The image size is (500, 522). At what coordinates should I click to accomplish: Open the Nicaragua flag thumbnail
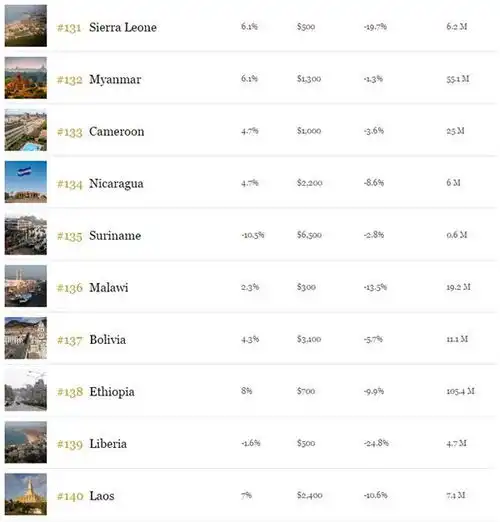[x=26, y=182]
